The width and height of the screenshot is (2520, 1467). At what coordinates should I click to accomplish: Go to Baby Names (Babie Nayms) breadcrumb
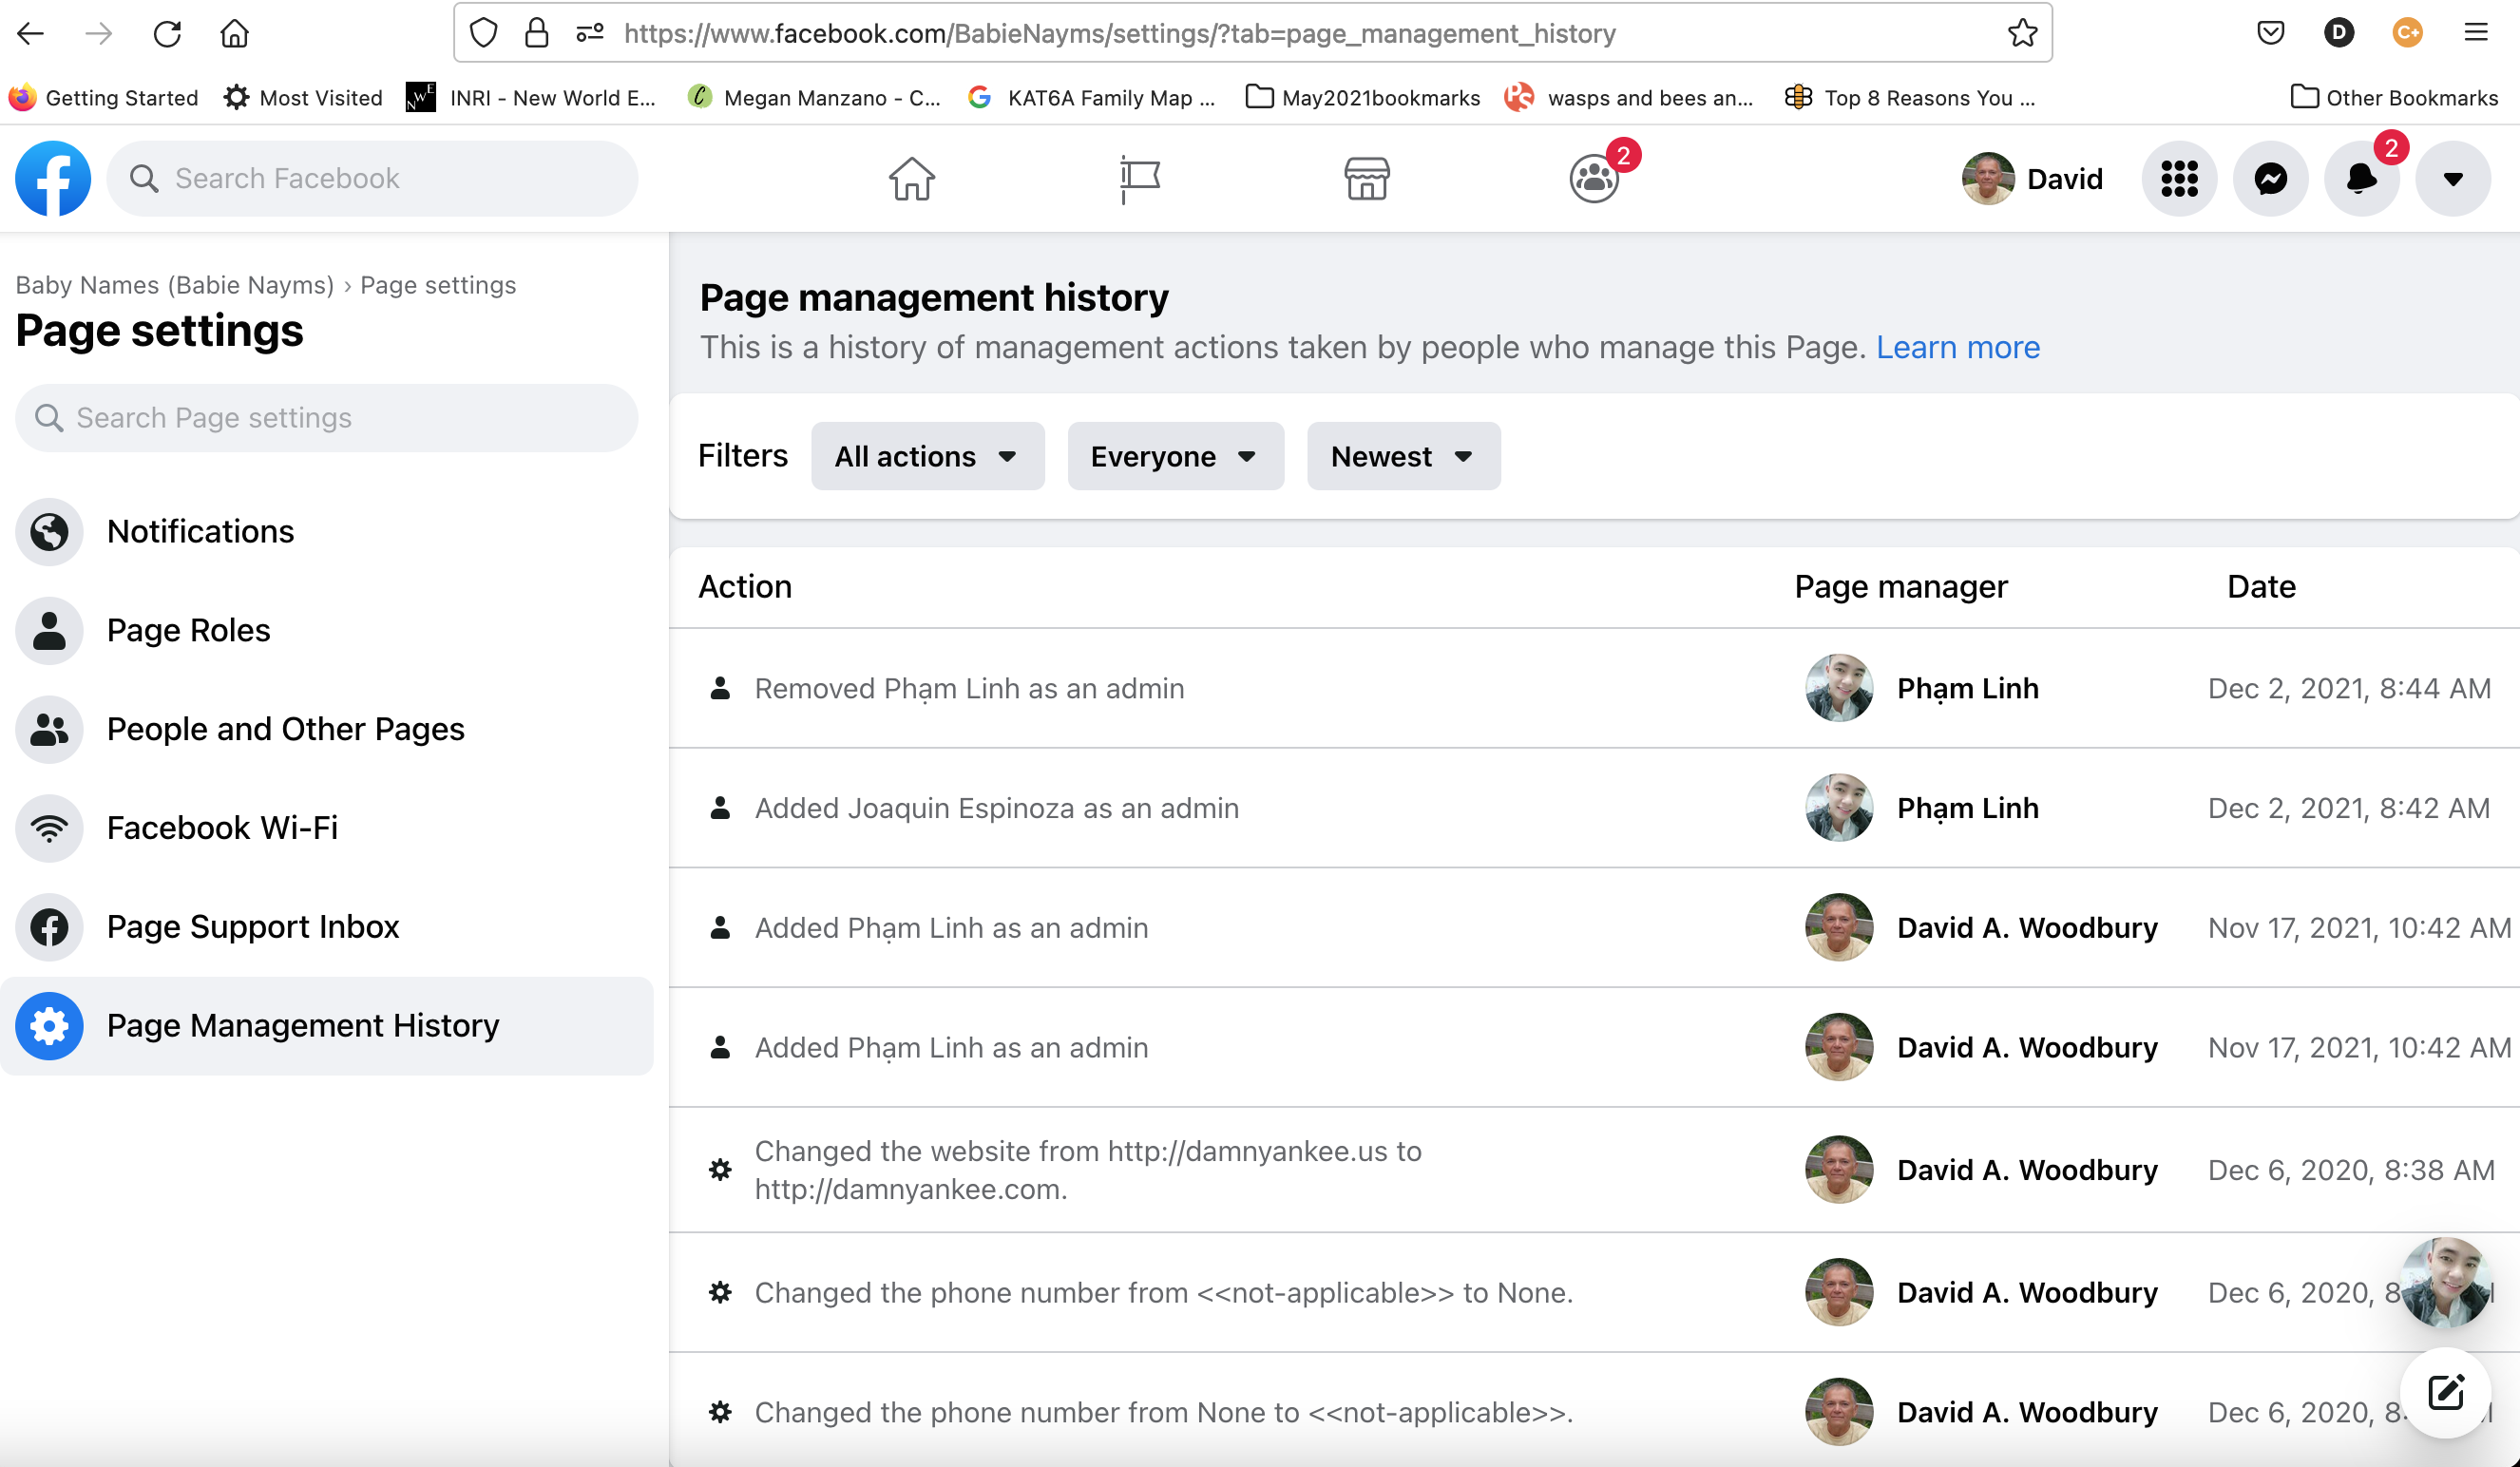pos(174,285)
